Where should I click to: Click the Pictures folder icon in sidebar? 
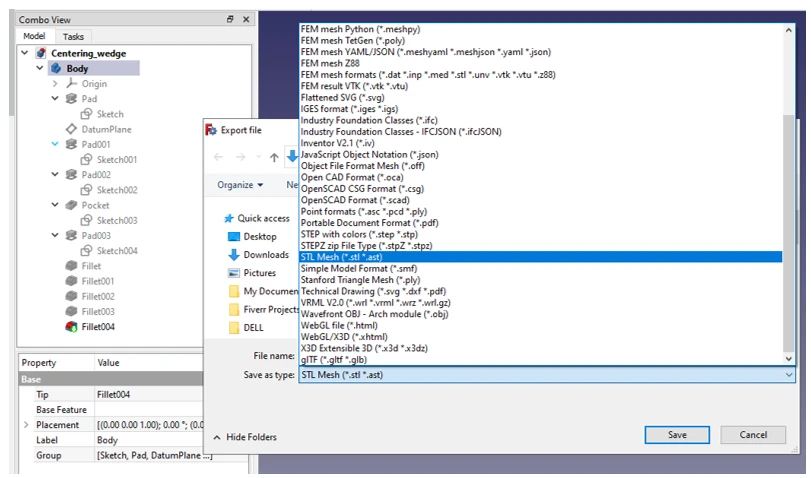(234, 273)
